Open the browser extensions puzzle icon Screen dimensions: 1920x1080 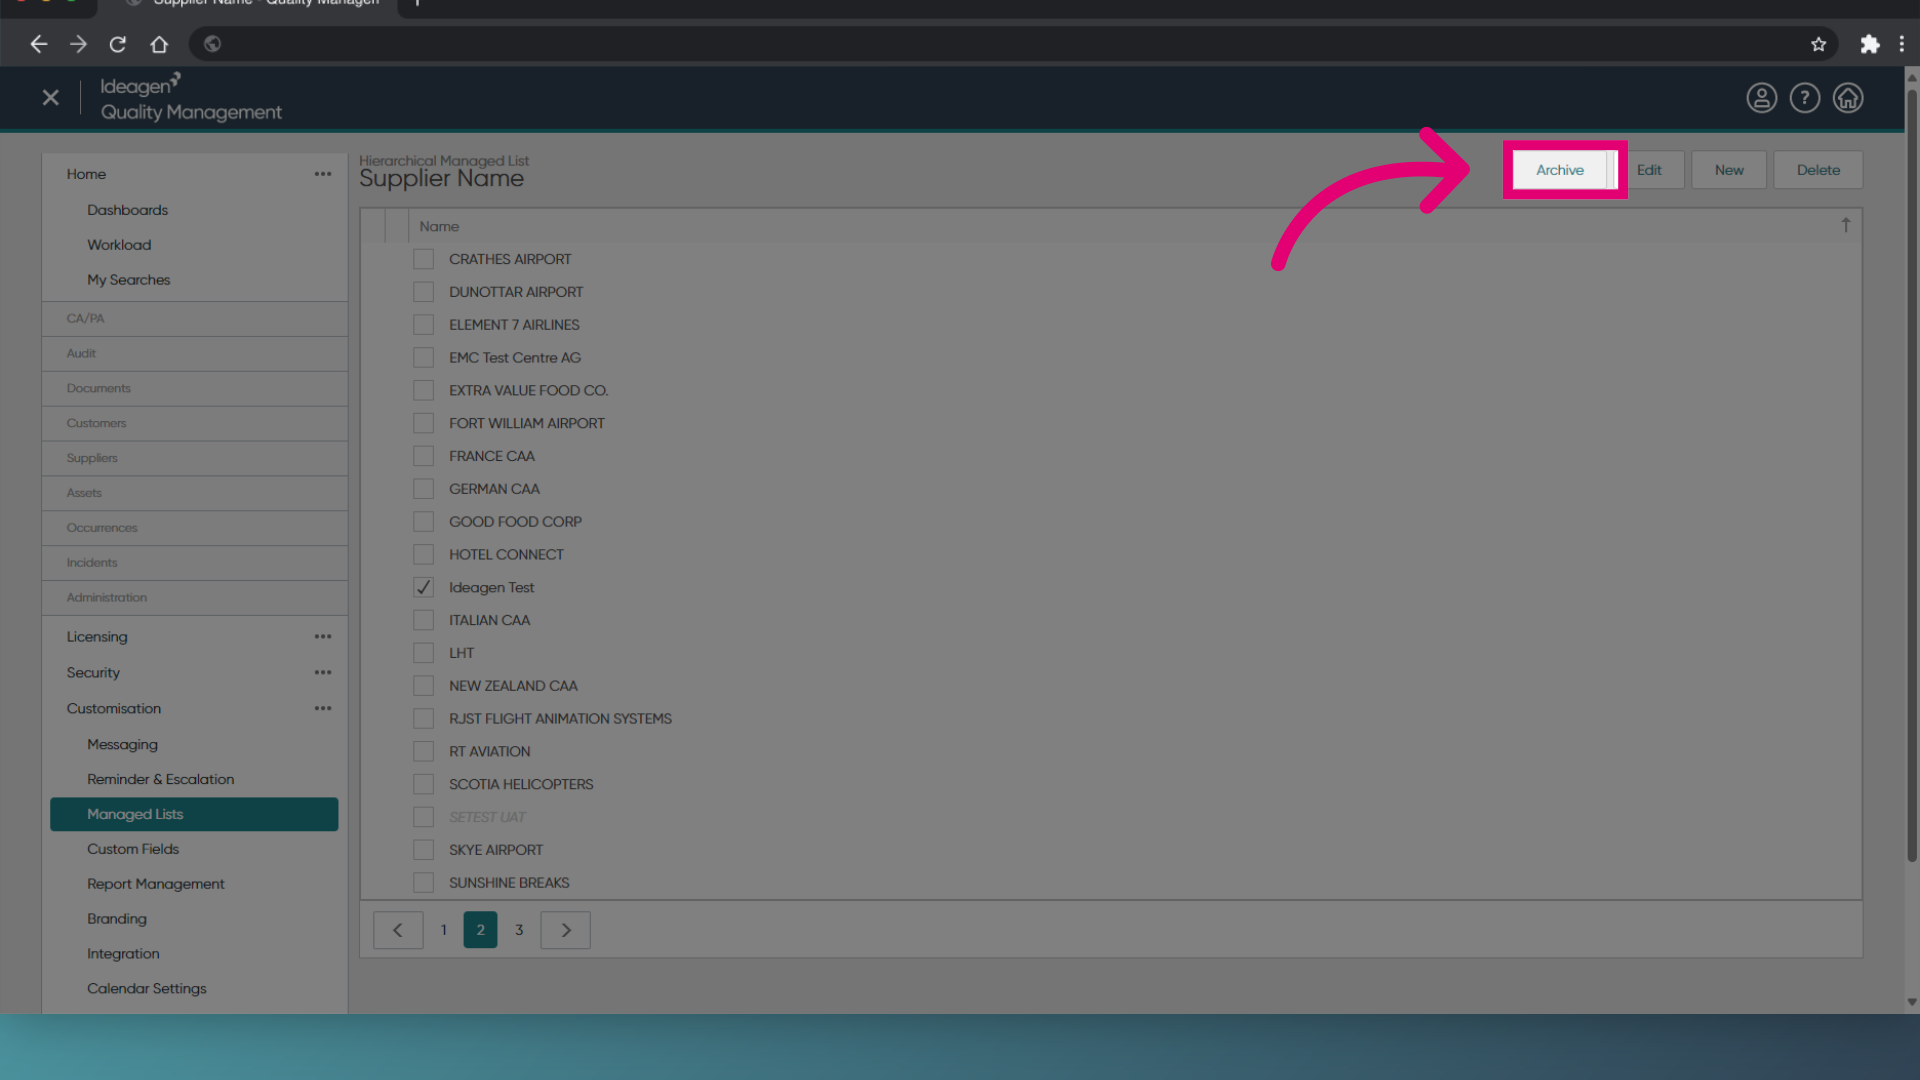pyautogui.click(x=1870, y=44)
